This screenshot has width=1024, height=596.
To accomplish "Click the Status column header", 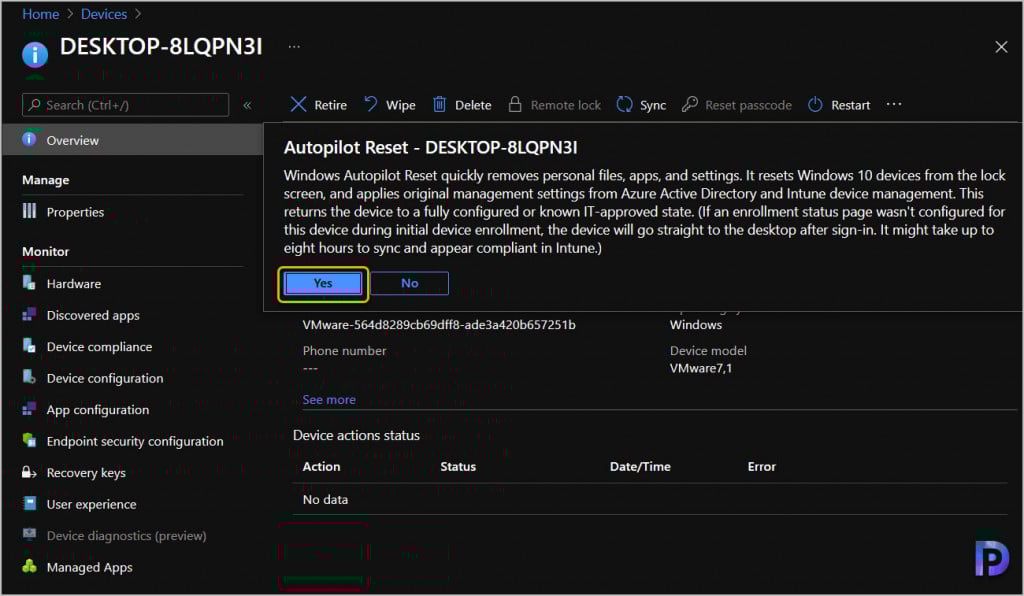I will click(x=458, y=467).
